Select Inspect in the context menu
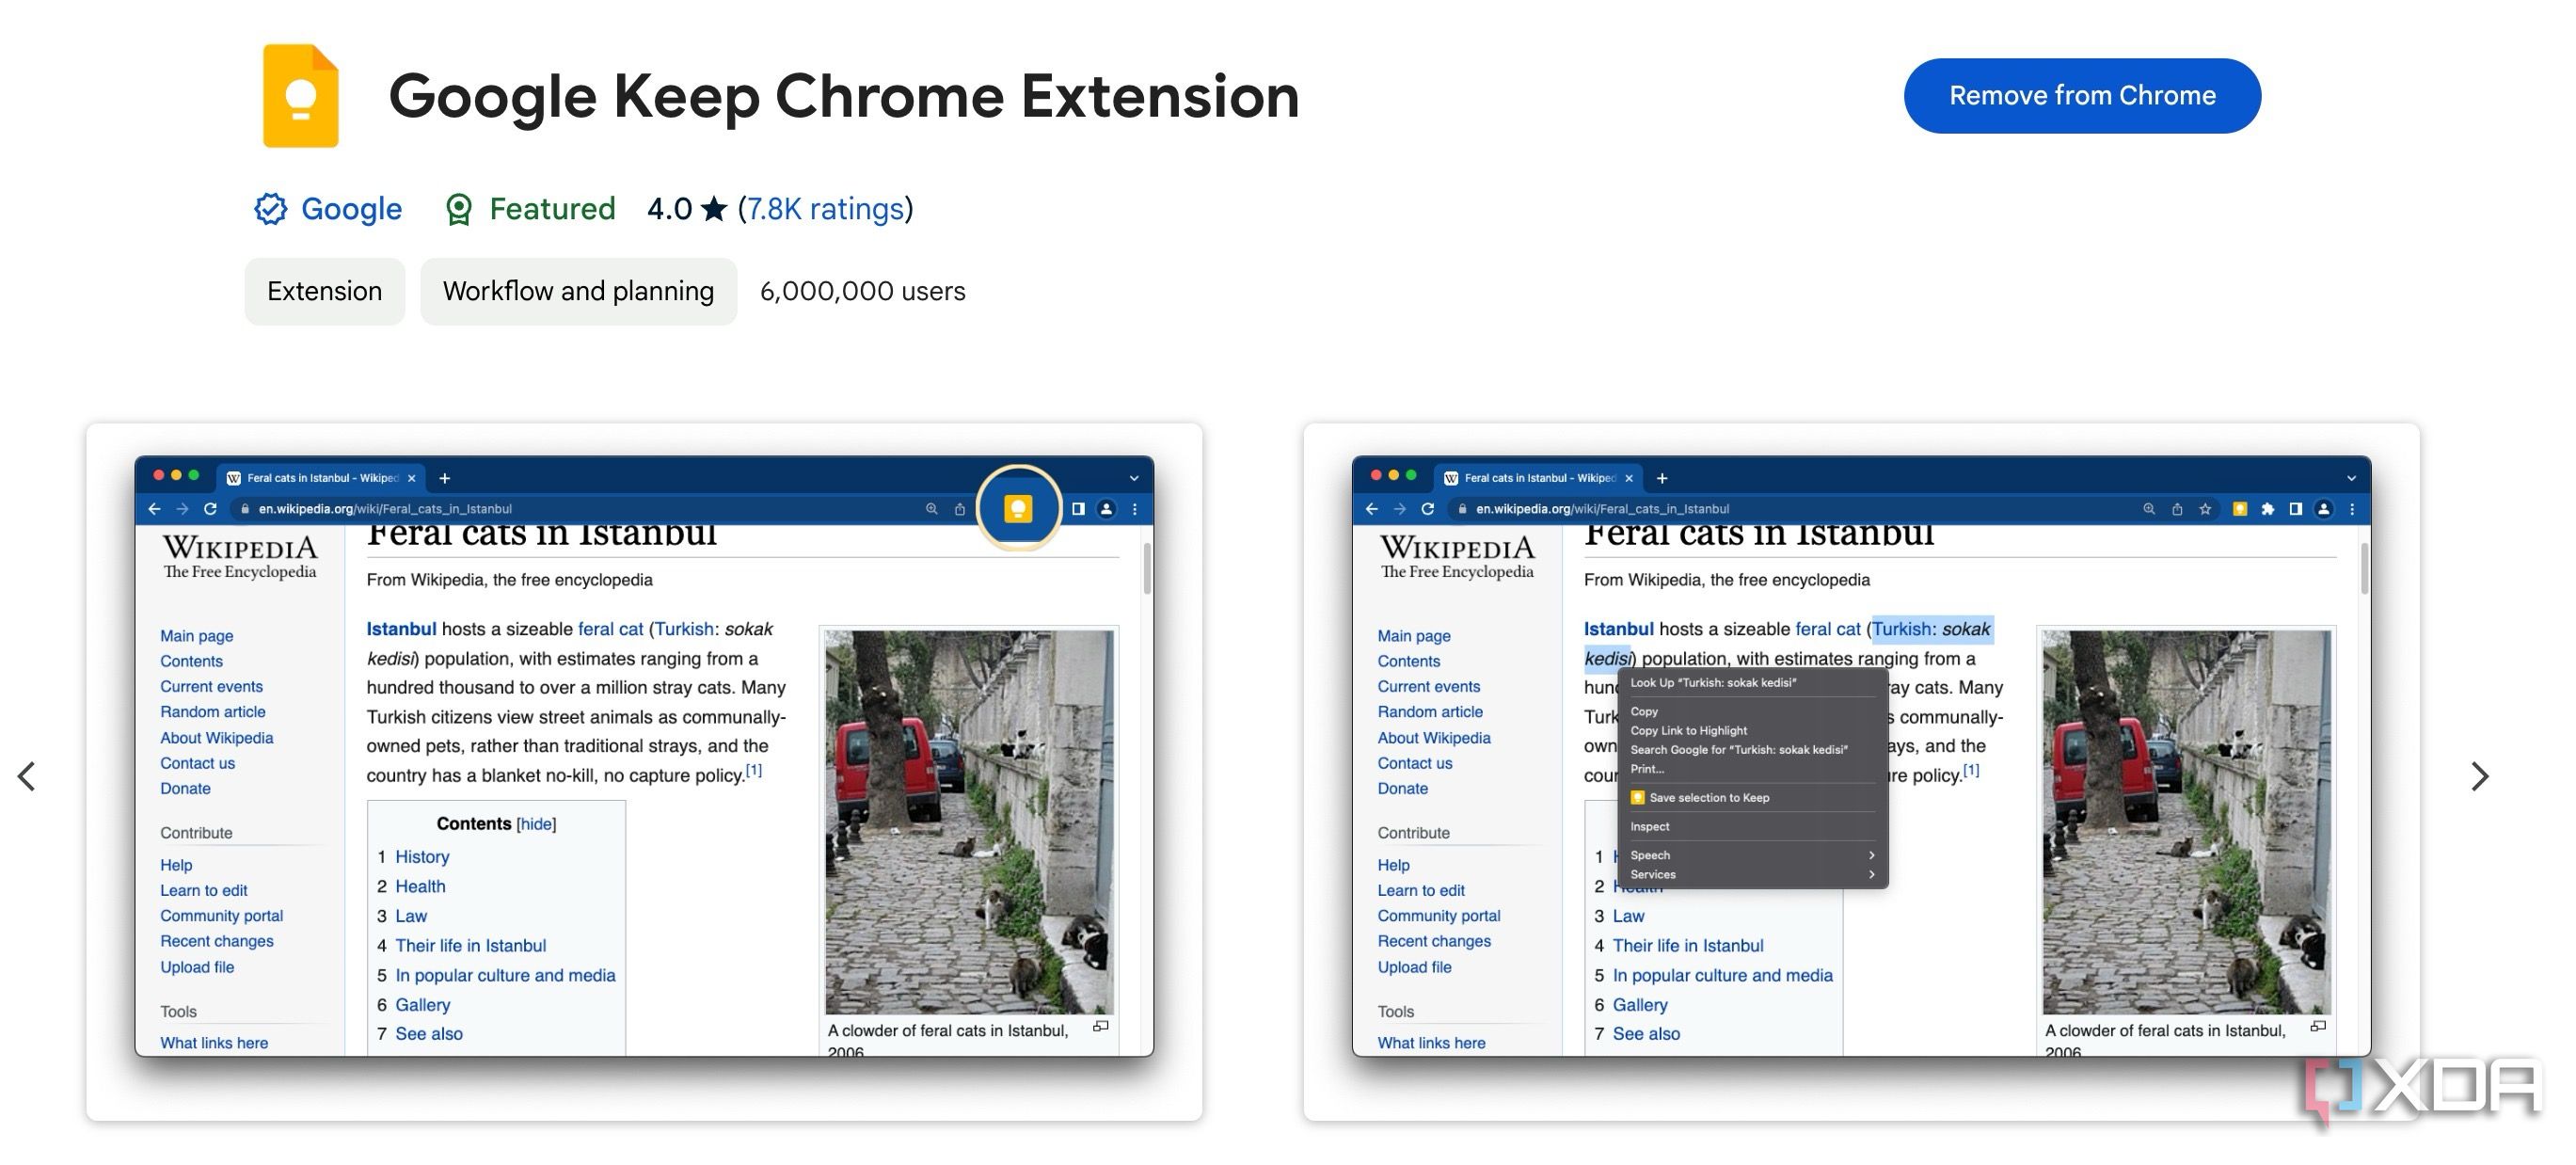The image size is (2576, 1165). click(1752, 827)
